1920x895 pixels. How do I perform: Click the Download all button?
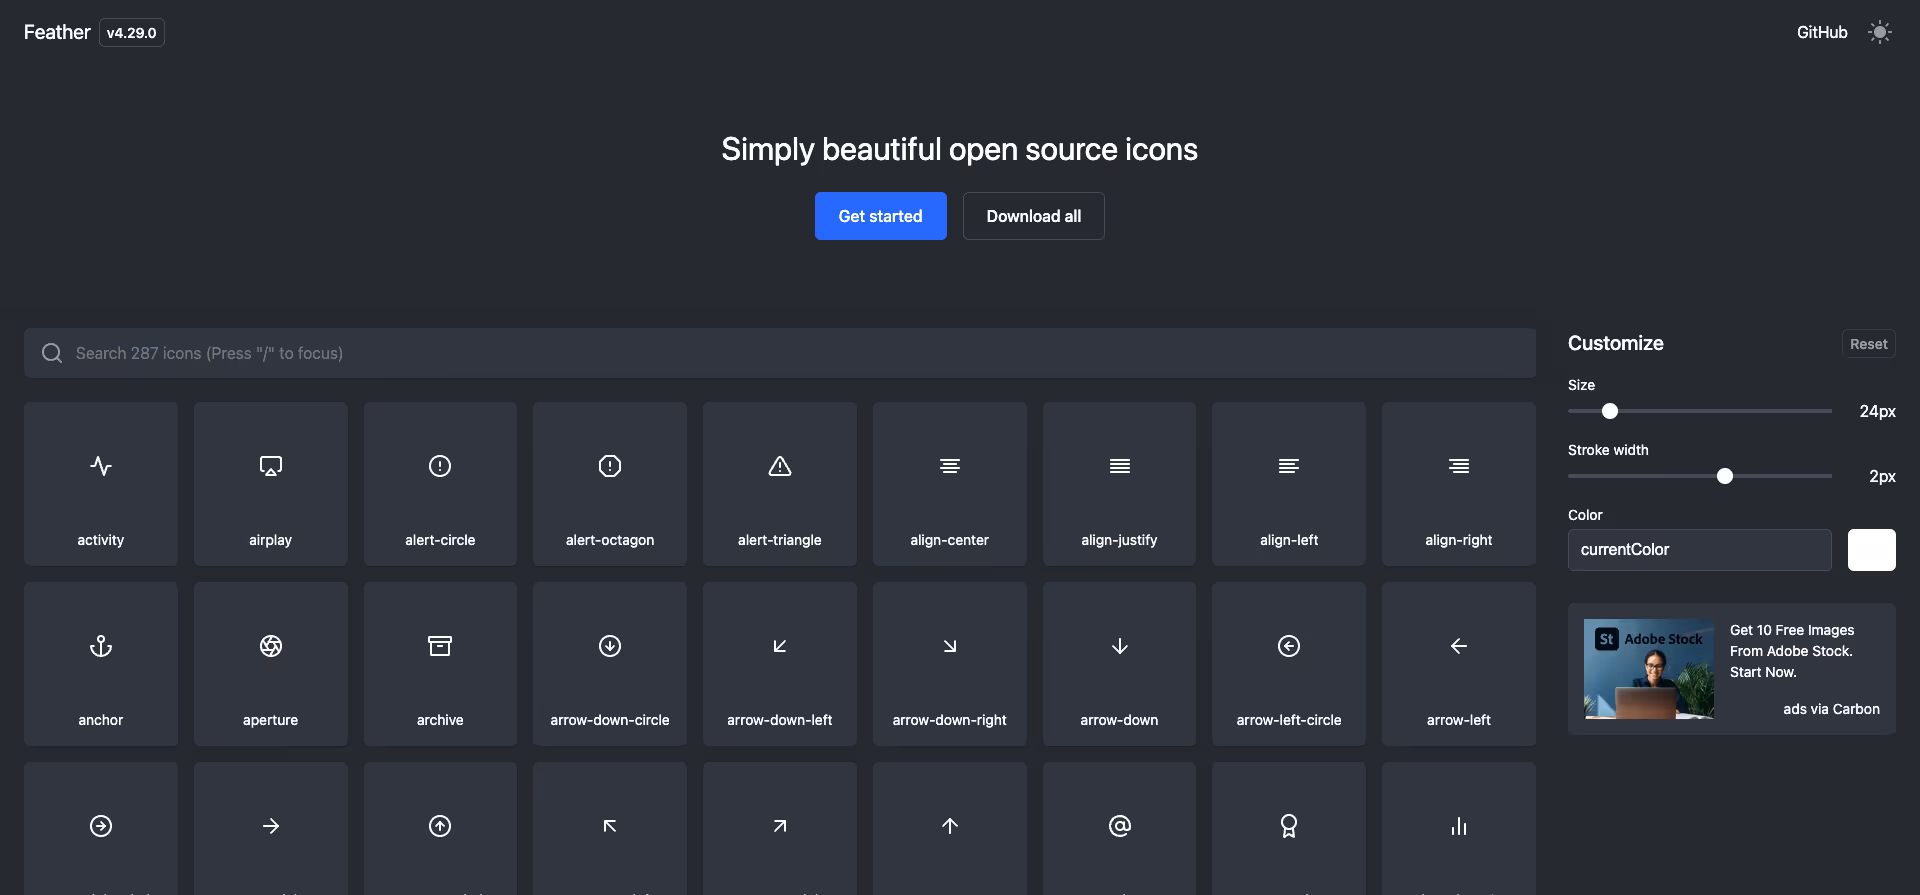click(1034, 216)
